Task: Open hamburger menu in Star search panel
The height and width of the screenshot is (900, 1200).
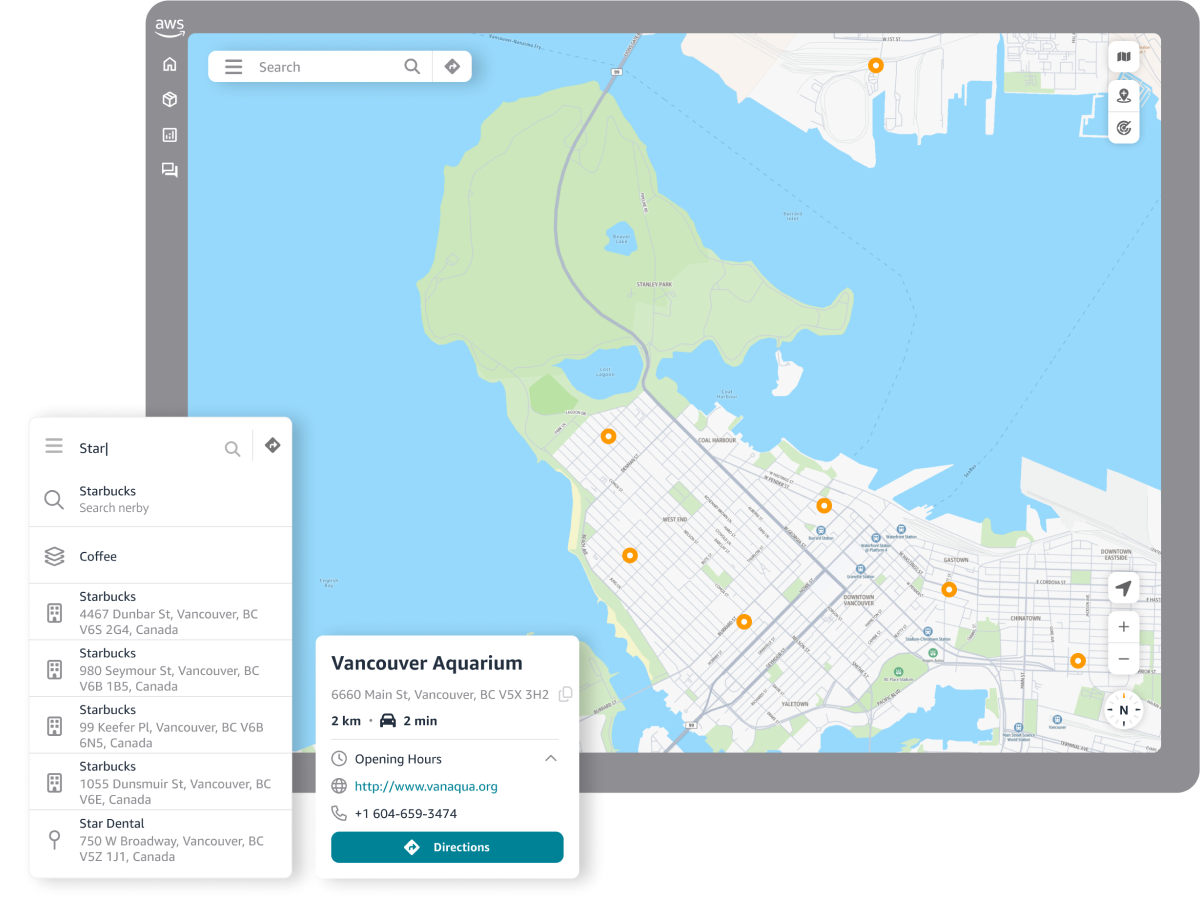Action: click(x=54, y=447)
